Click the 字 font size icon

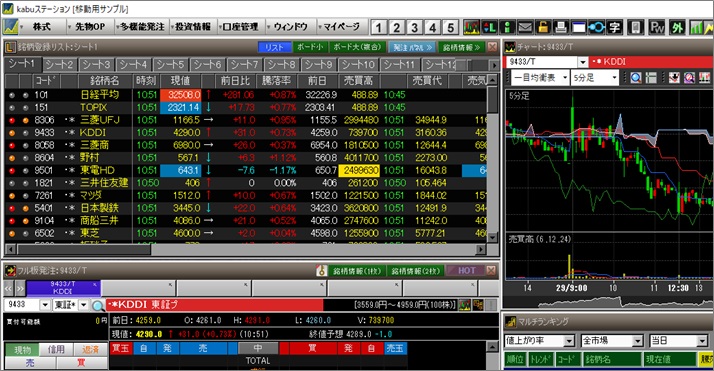click(x=615, y=27)
